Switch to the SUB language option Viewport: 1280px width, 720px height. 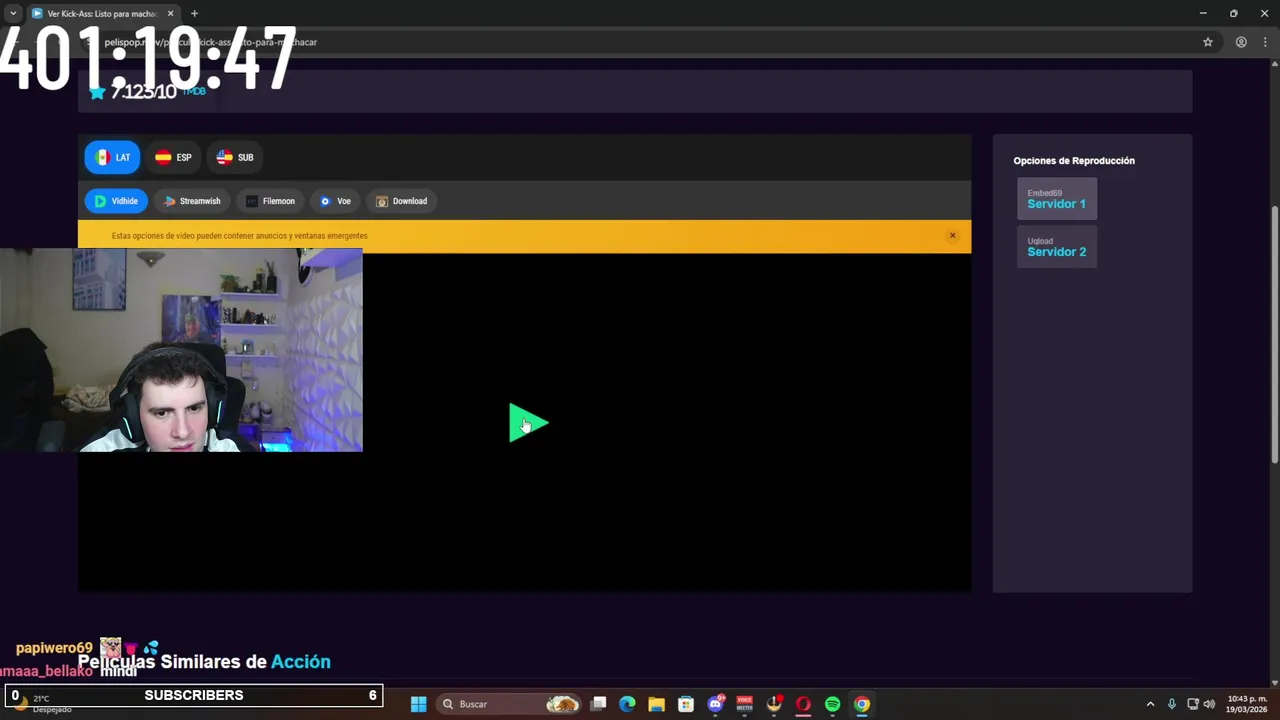(x=235, y=157)
